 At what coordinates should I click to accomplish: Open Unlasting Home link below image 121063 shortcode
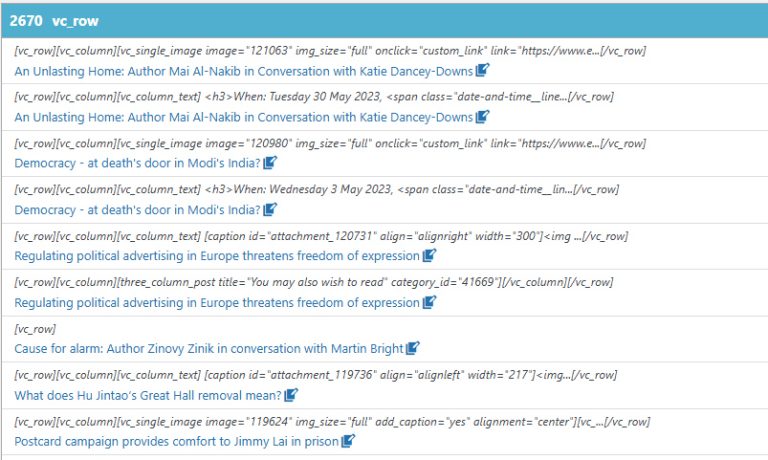click(x=243, y=72)
